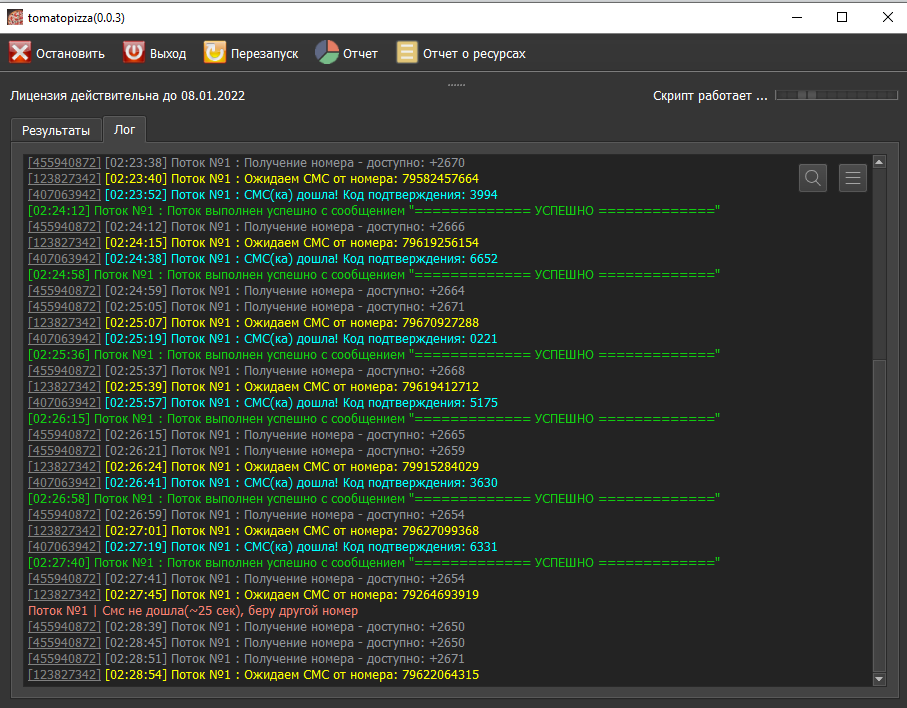The height and width of the screenshot is (708, 907).
Task: Open link 407063942 at 02:25:19
Action: point(64,339)
